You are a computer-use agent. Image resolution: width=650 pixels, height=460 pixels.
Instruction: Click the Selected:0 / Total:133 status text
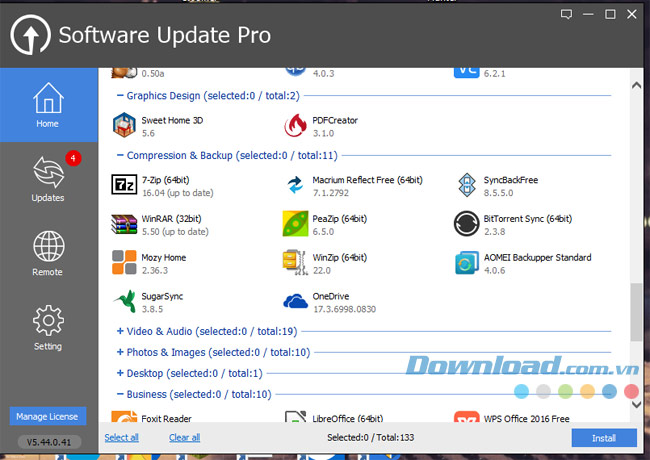pyautogui.click(x=371, y=438)
